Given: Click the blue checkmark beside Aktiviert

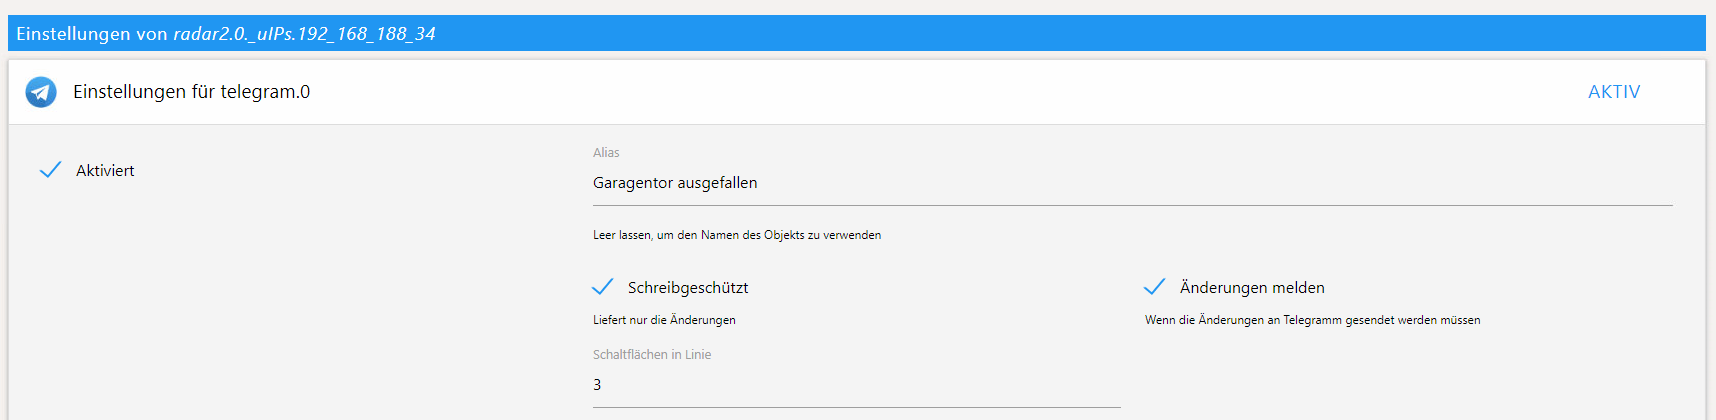Looking at the screenshot, I should (x=50, y=170).
